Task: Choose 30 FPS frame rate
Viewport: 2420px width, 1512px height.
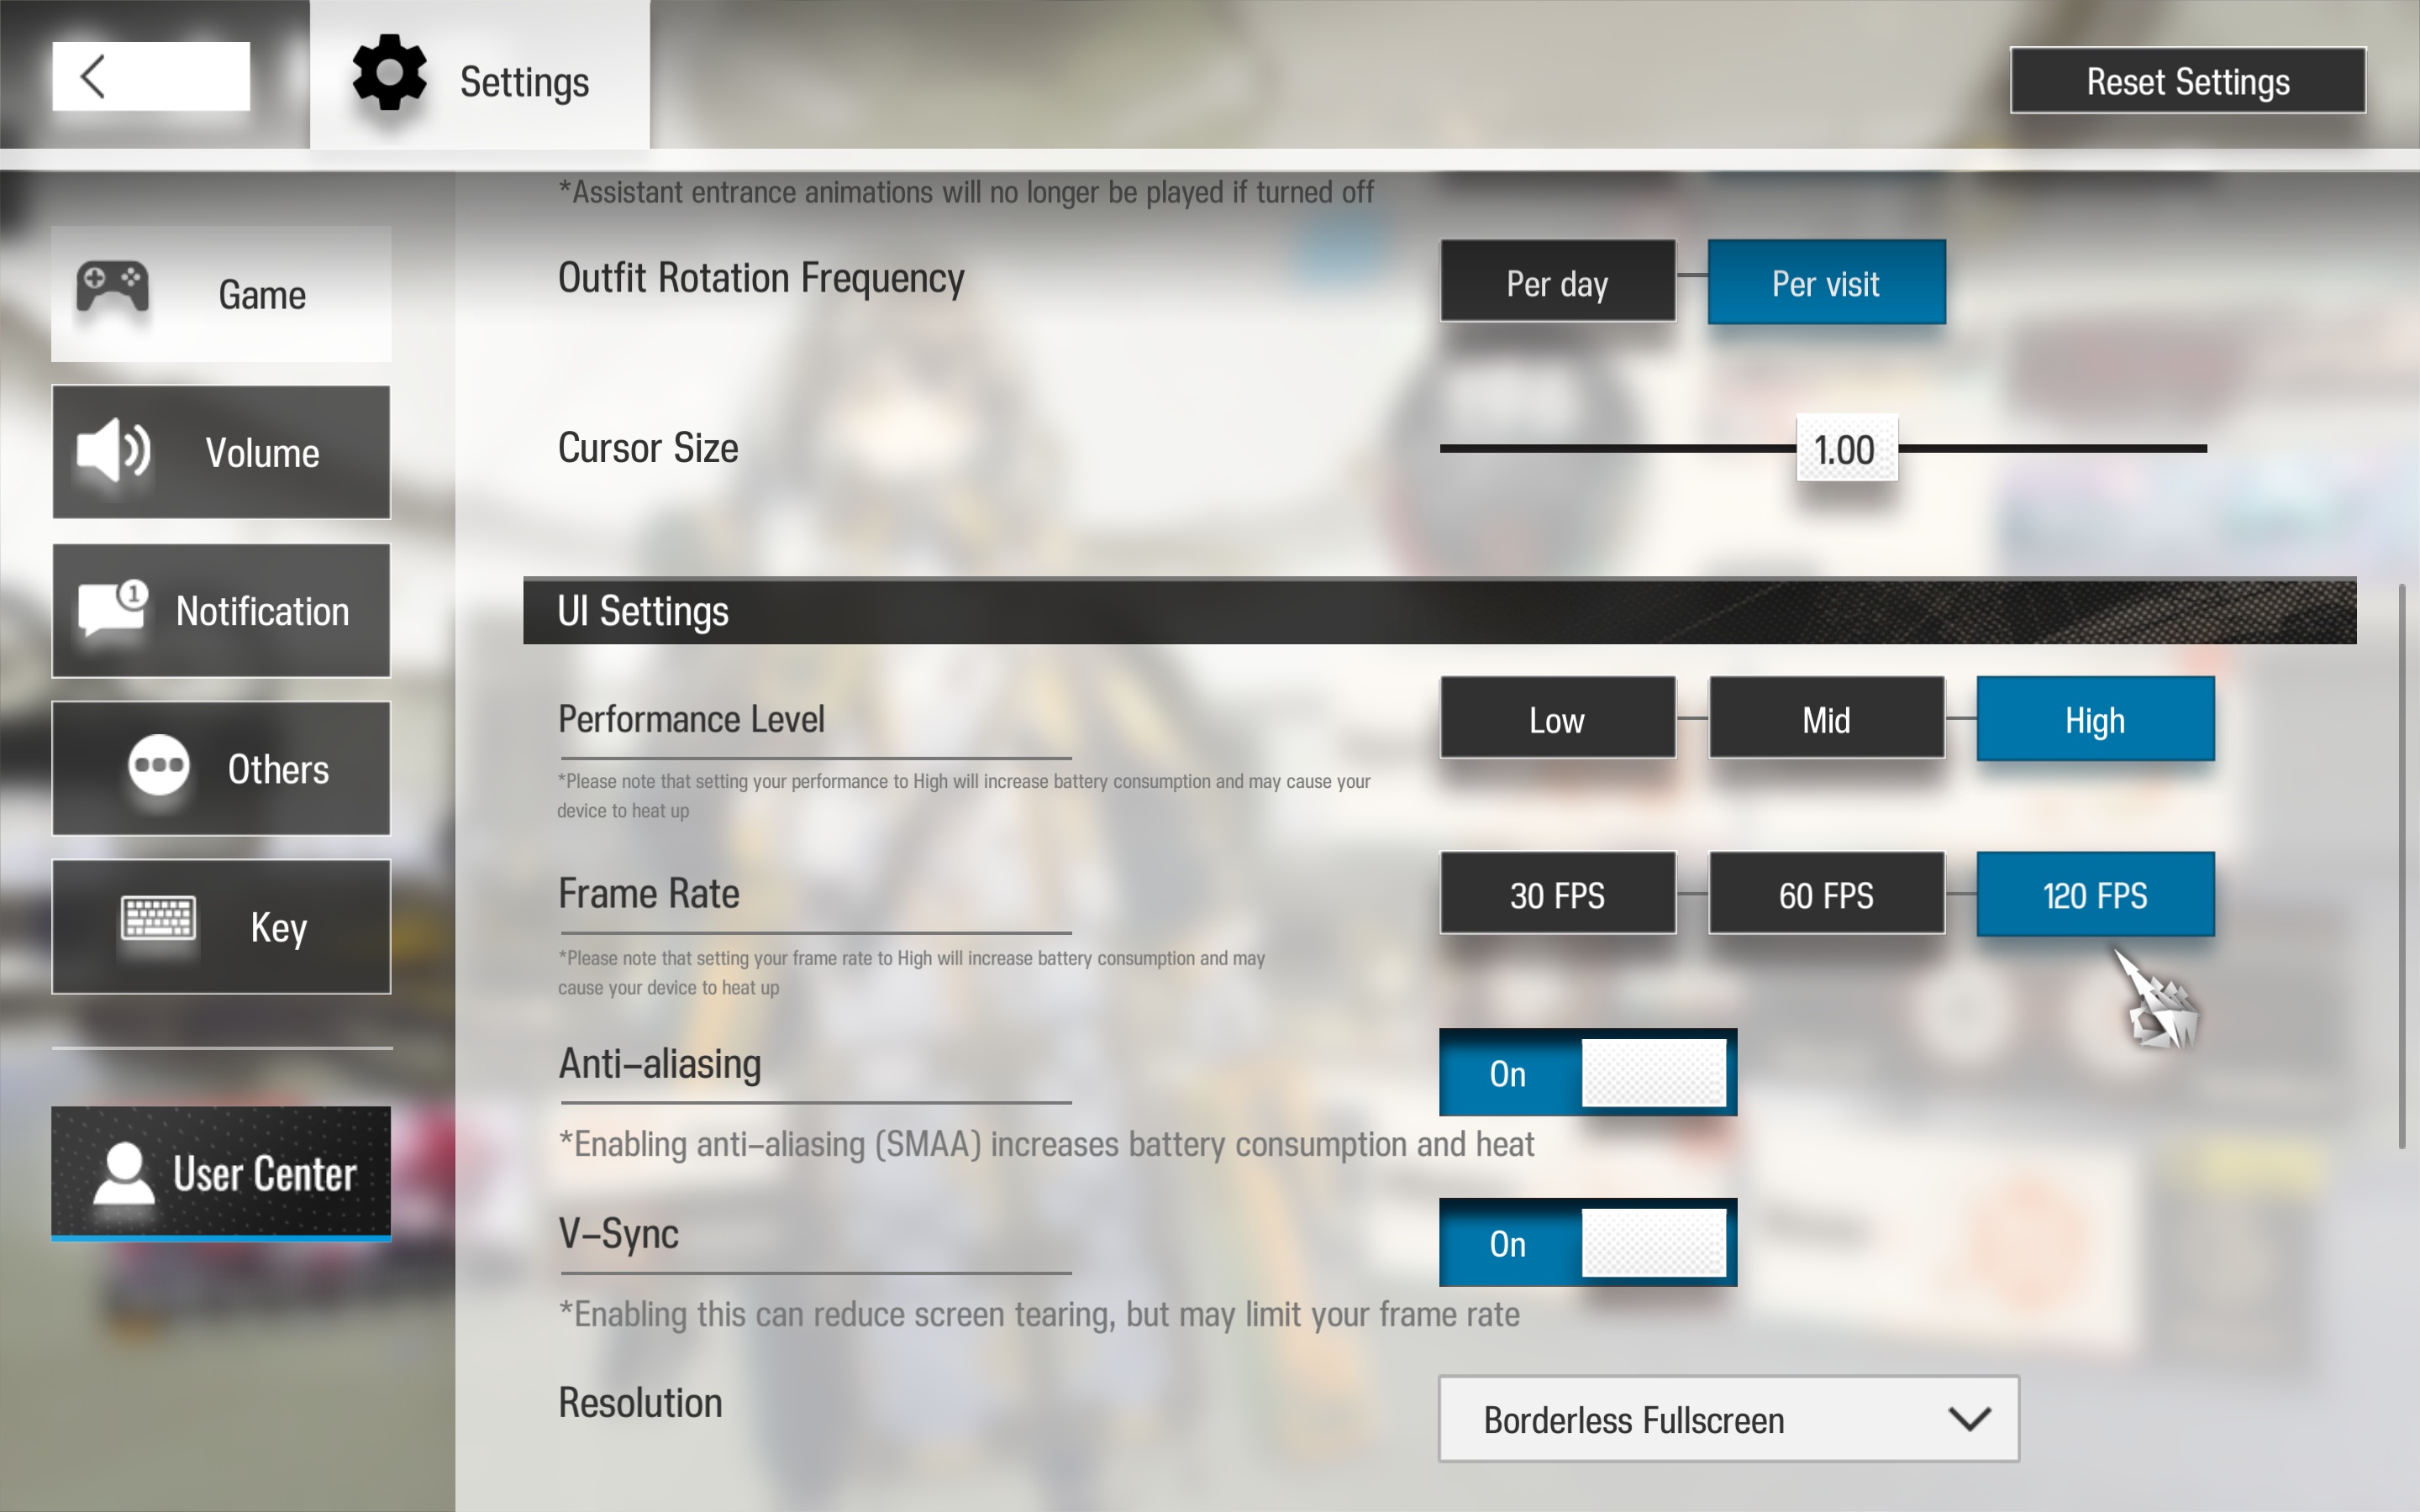Action: tap(1558, 893)
